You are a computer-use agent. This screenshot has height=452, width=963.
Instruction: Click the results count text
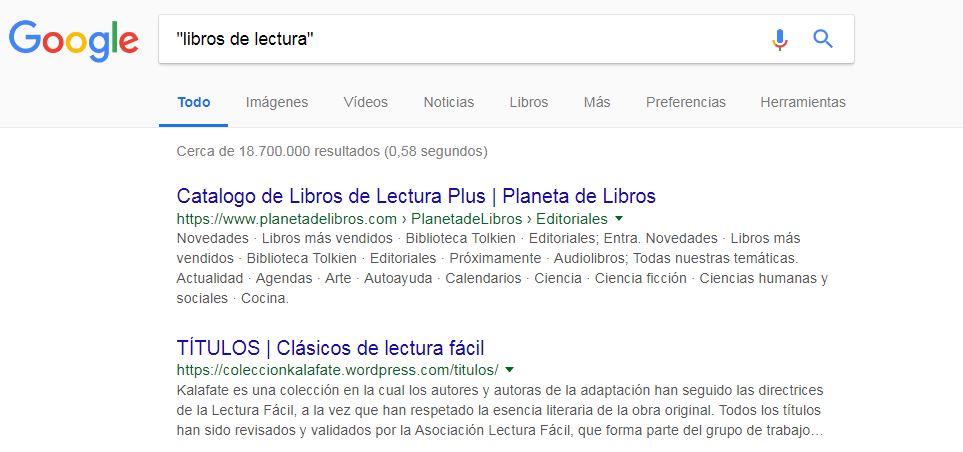[331, 152]
